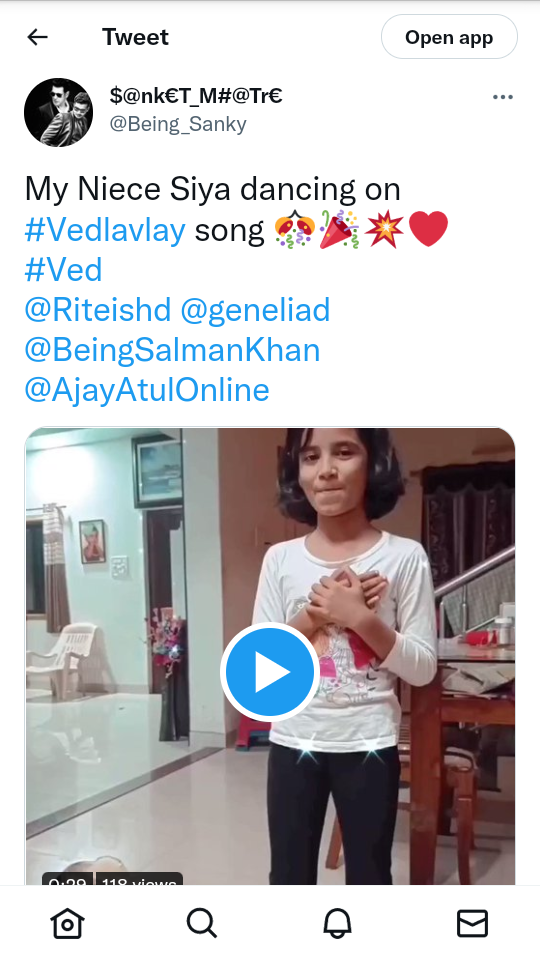540x960 pixels.
Task: Open the messages envelope icon
Action: pyautogui.click(x=473, y=923)
